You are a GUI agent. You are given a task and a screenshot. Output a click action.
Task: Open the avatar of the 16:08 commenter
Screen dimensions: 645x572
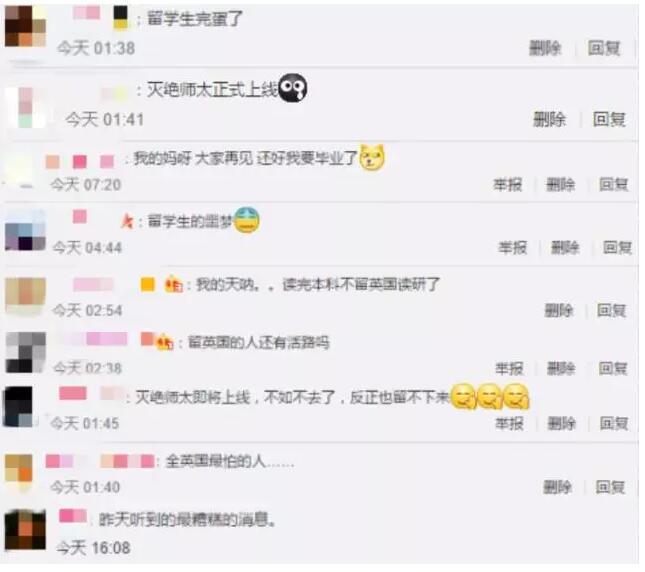(25, 529)
